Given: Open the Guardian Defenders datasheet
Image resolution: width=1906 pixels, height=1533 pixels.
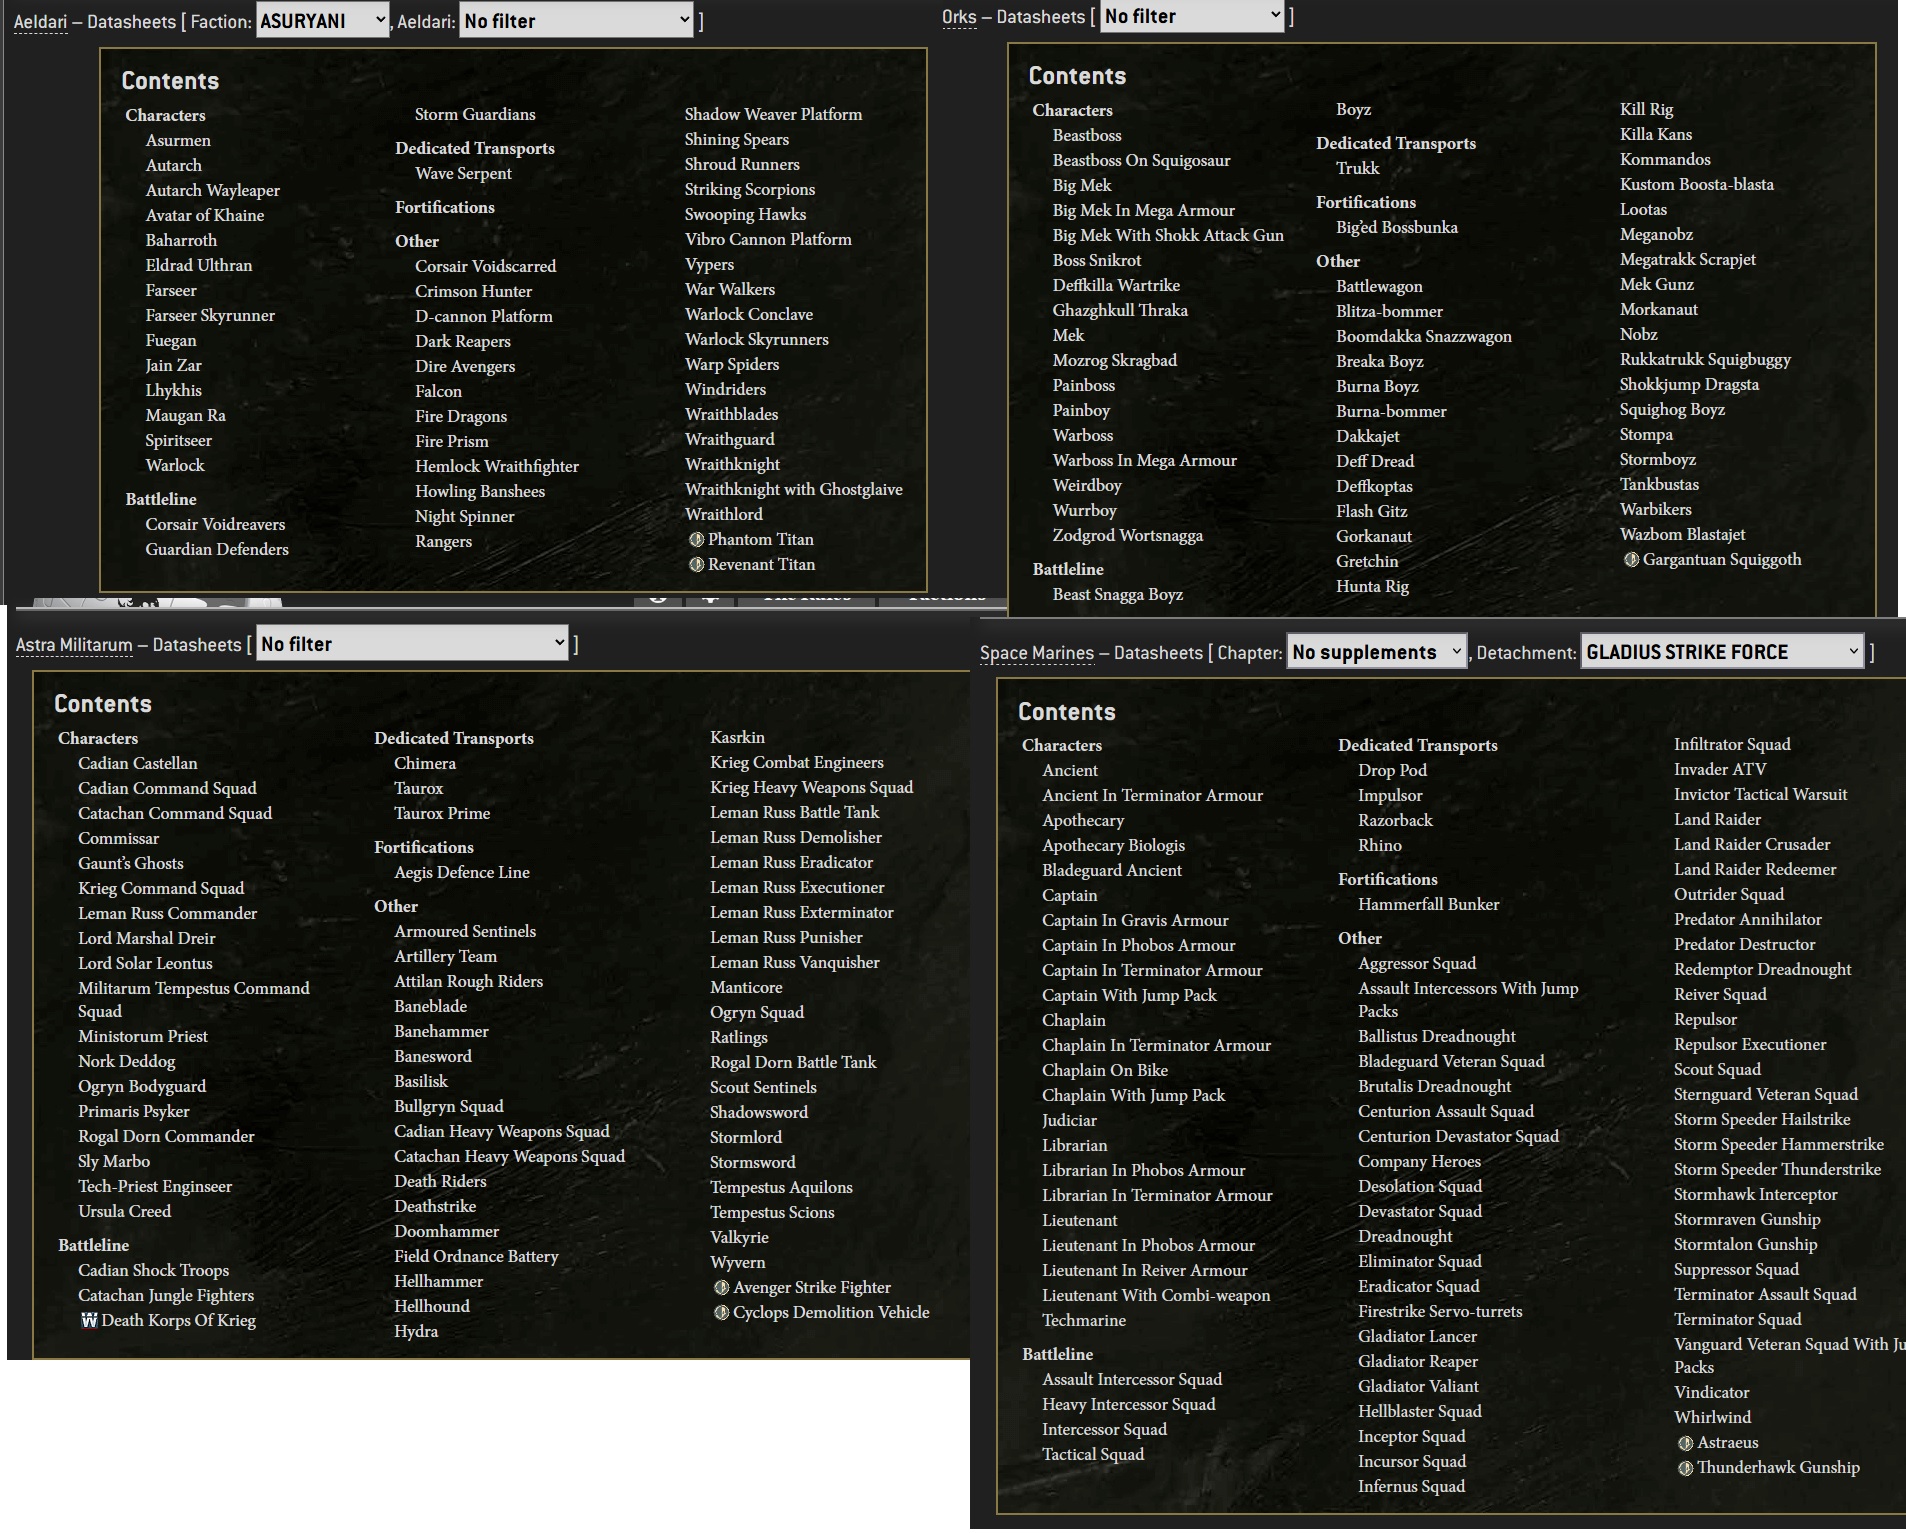Looking at the screenshot, I should pyautogui.click(x=217, y=549).
